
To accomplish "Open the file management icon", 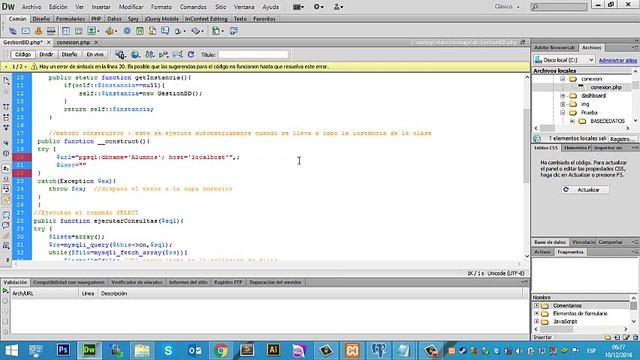I will pyautogui.click(x=150, y=54).
